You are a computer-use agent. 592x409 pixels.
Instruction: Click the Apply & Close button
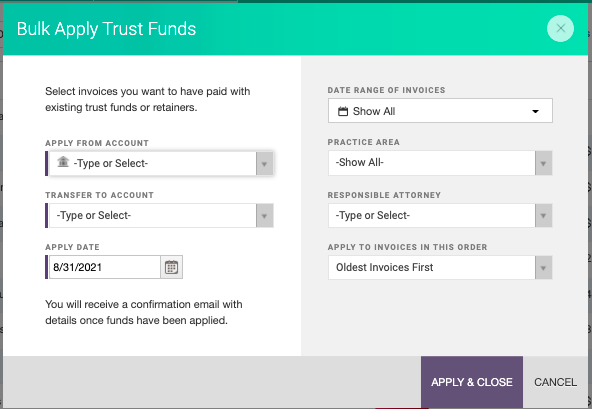coord(472,382)
